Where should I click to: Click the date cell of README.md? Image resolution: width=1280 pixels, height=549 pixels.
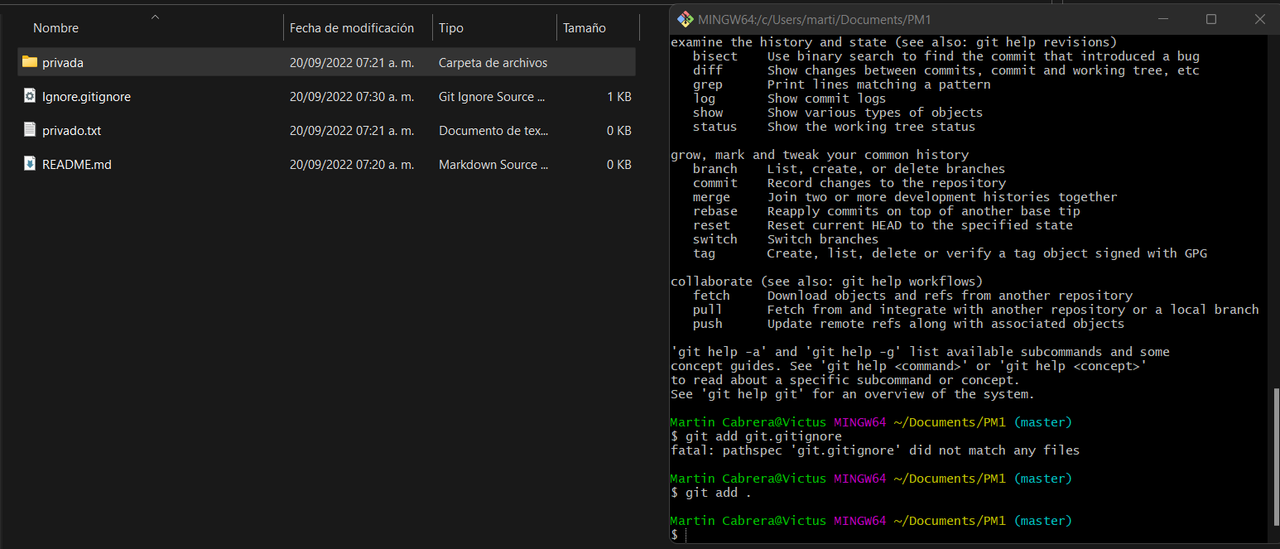352,165
